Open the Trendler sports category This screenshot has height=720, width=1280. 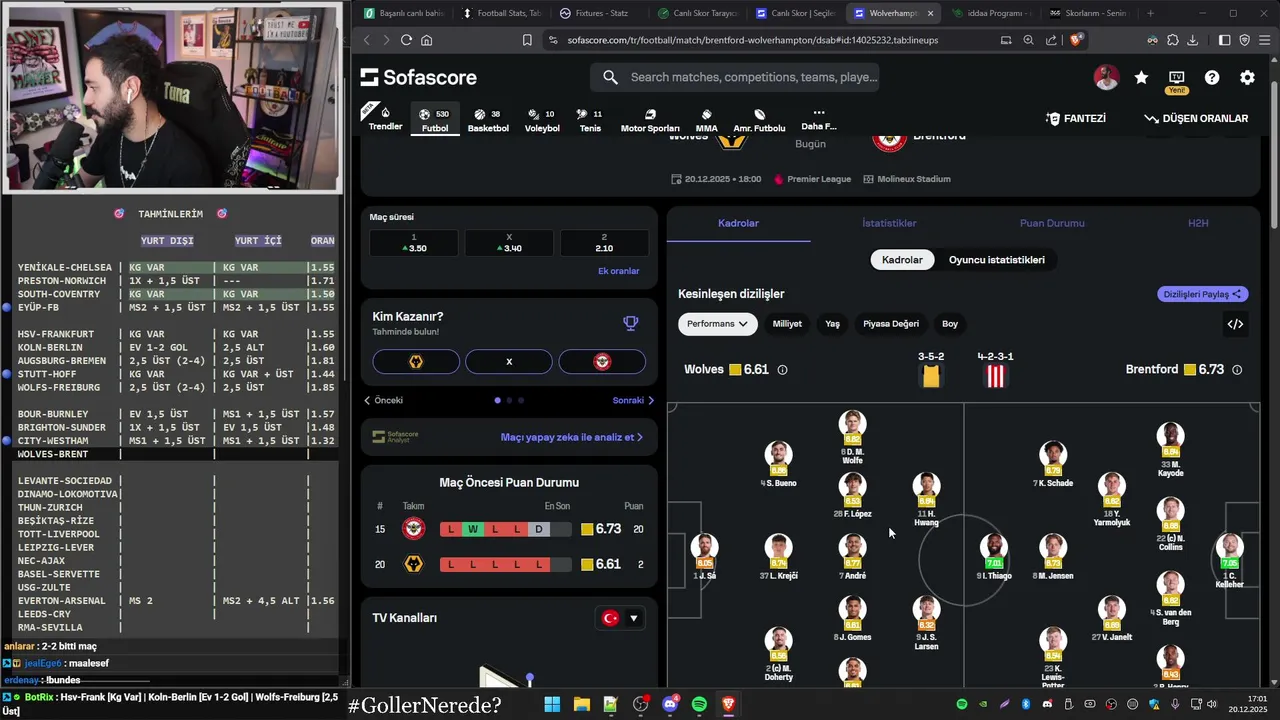385,118
